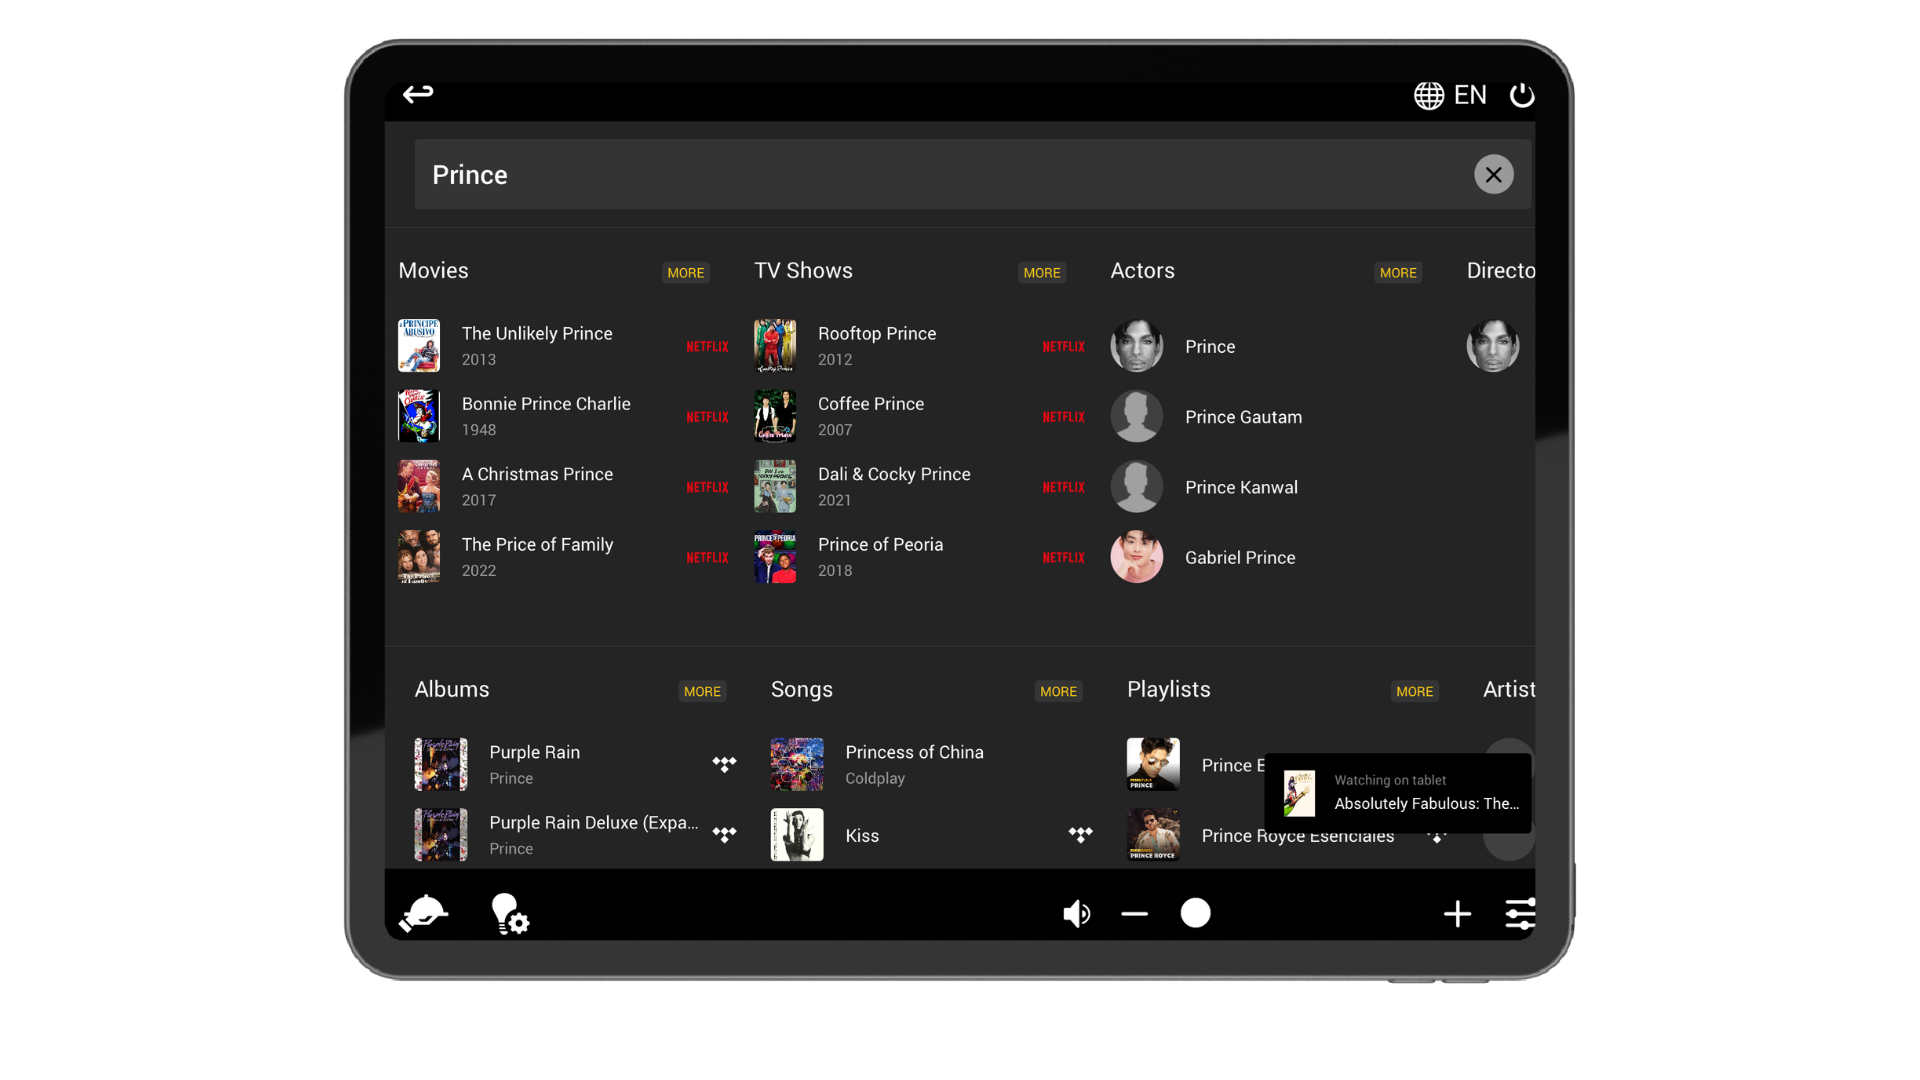Click Tidal icon beside Purple Rain album
Viewport: 1920px width, 1080px height.
point(724,764)
